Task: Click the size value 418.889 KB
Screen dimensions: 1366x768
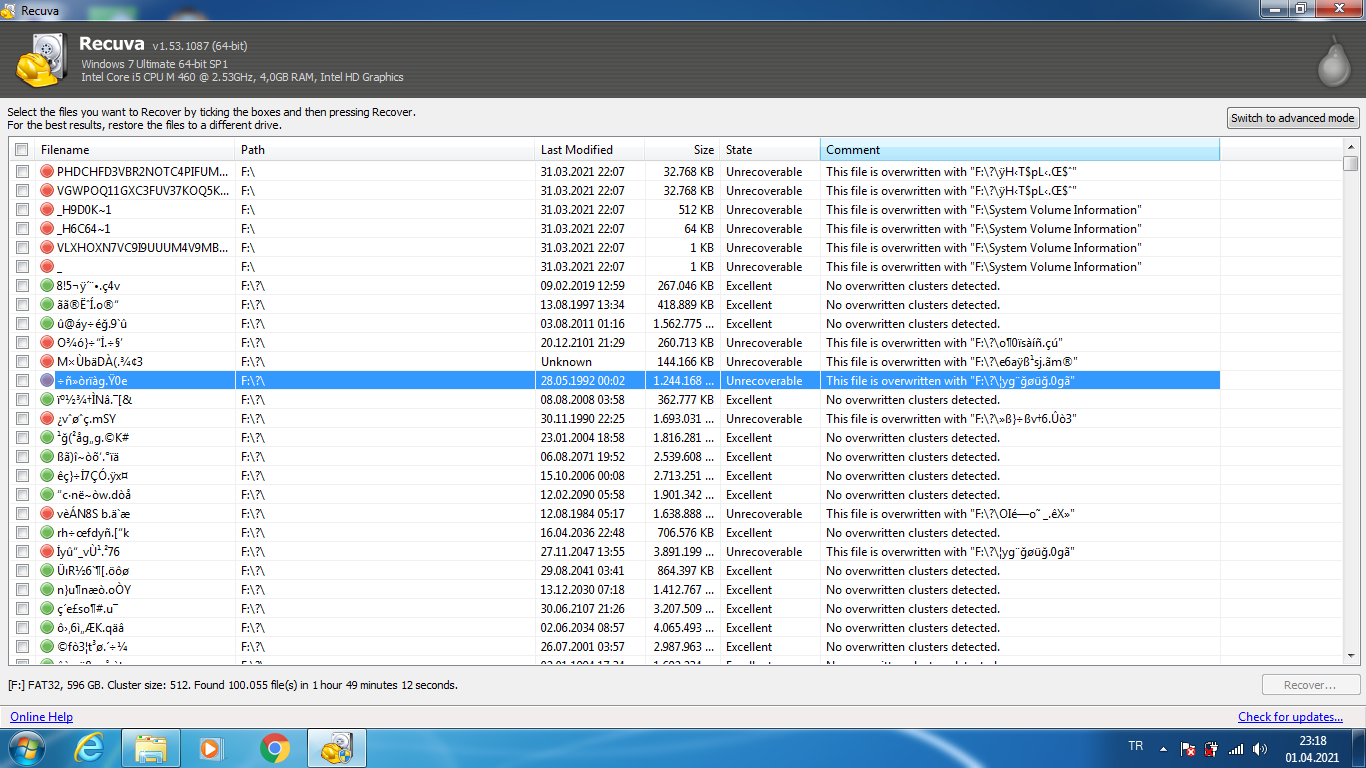Action: (x=685, y=305)
